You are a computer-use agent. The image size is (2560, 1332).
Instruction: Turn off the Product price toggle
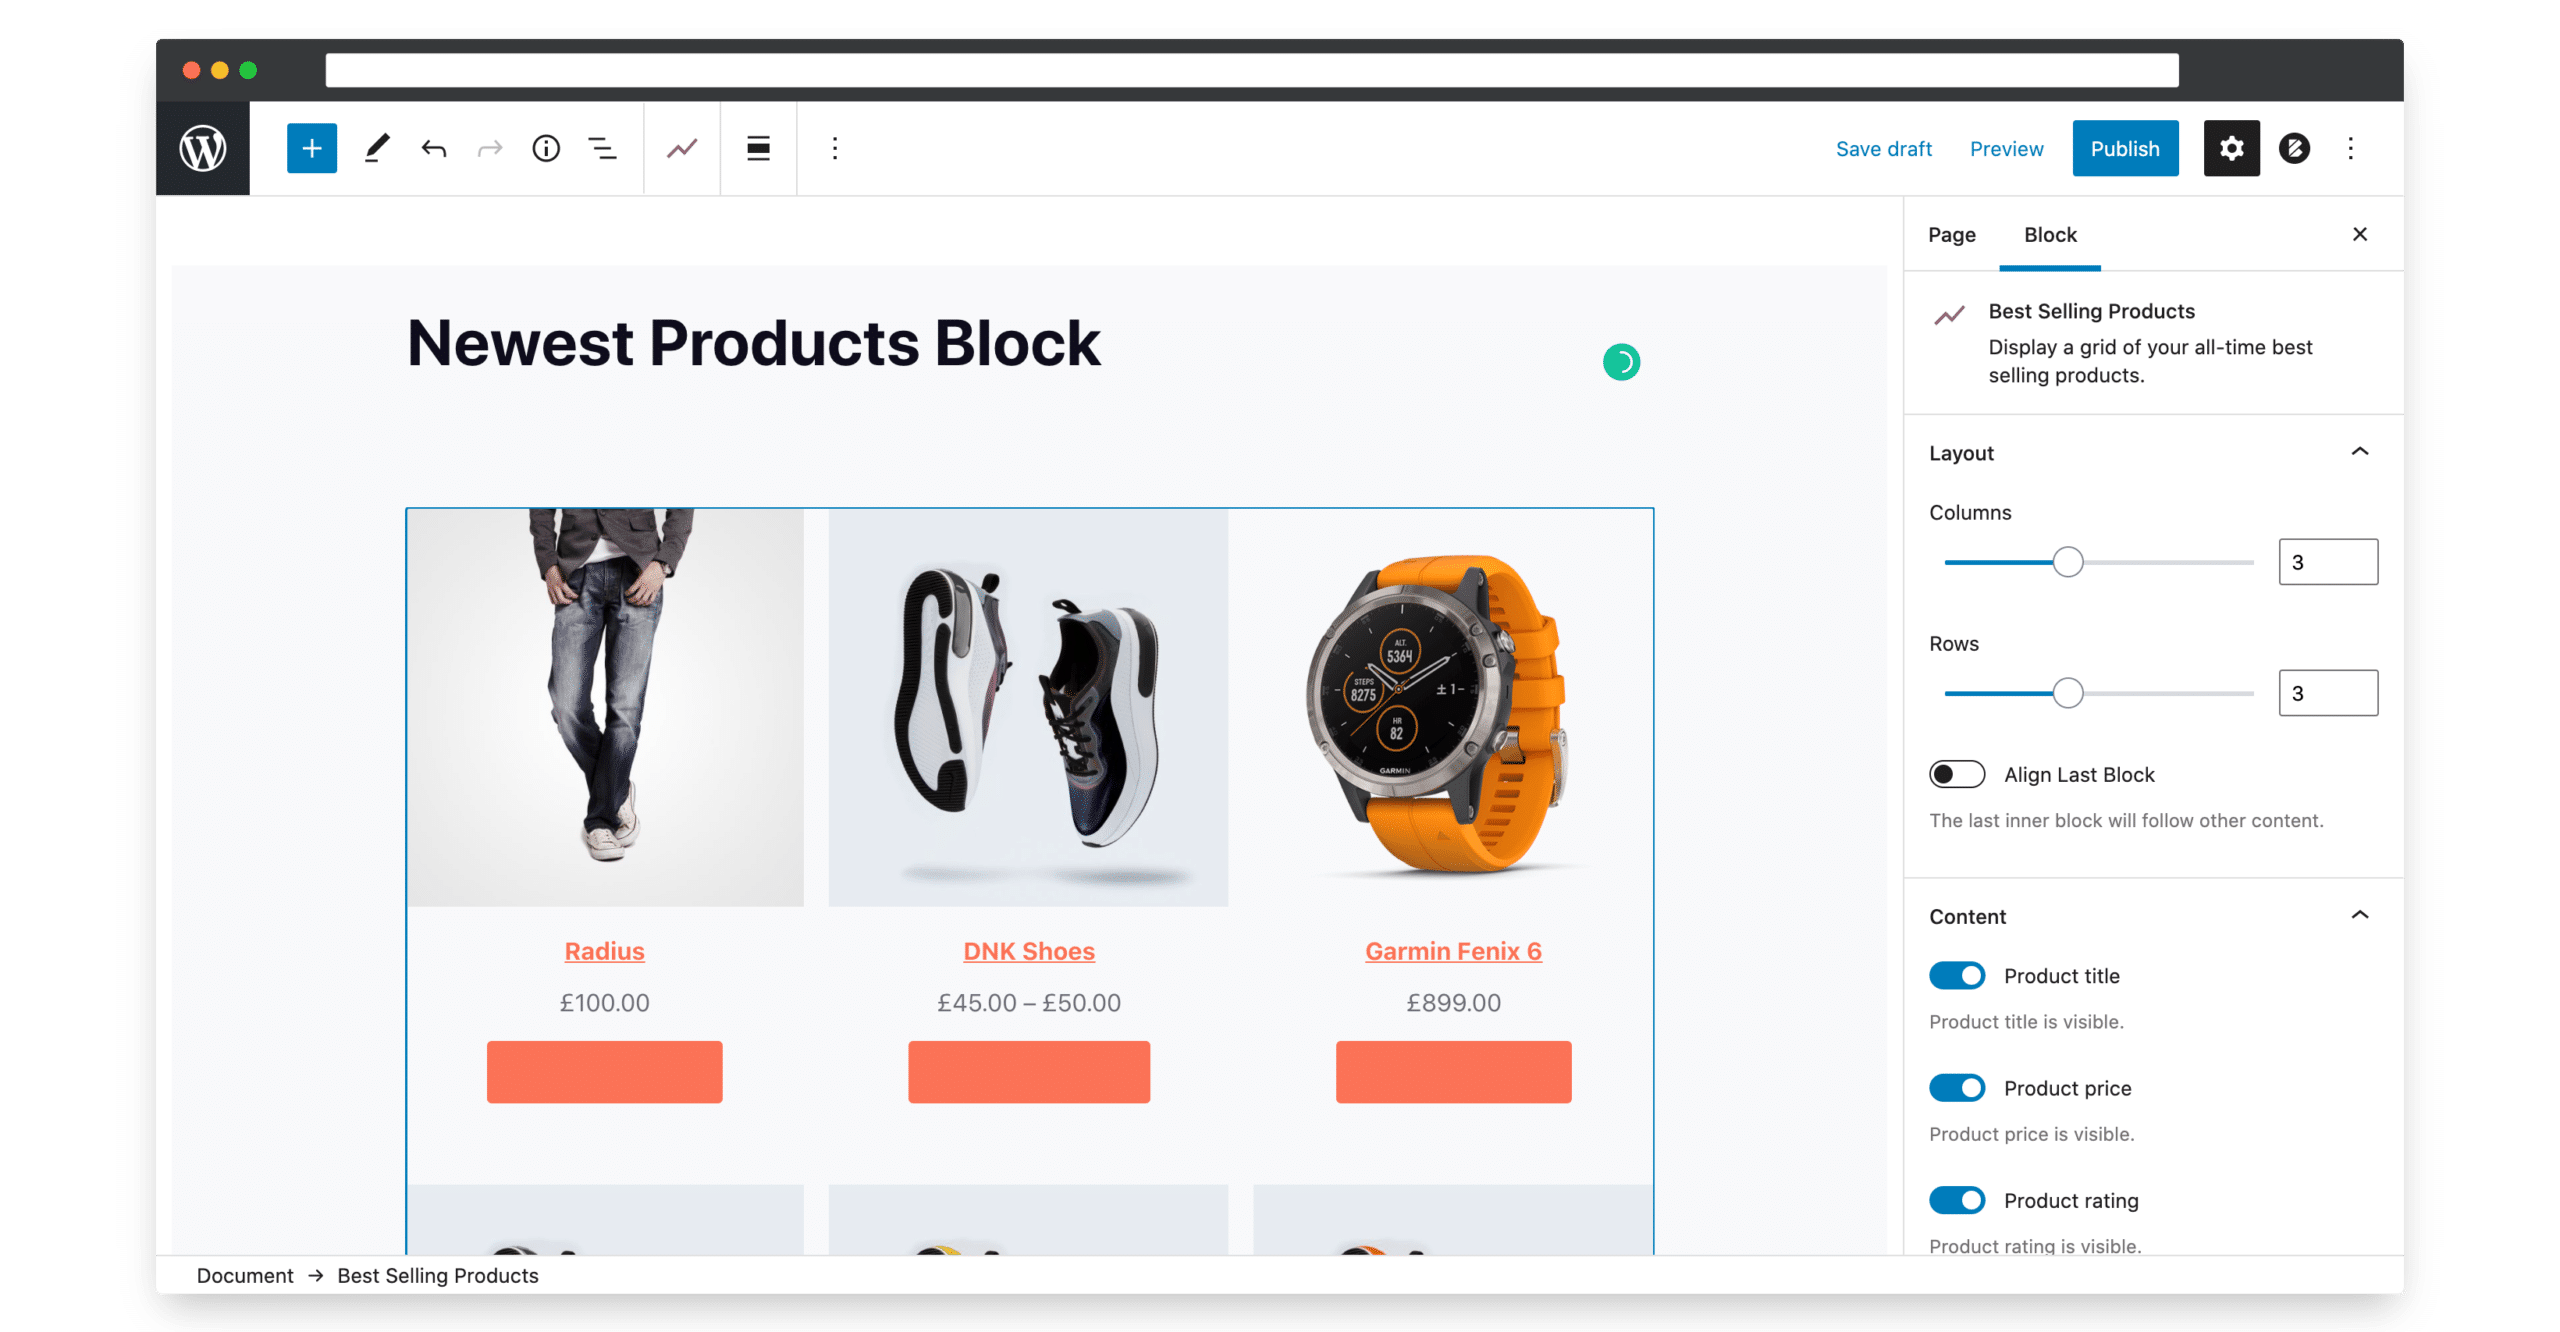click(x=1955, y=1087)
